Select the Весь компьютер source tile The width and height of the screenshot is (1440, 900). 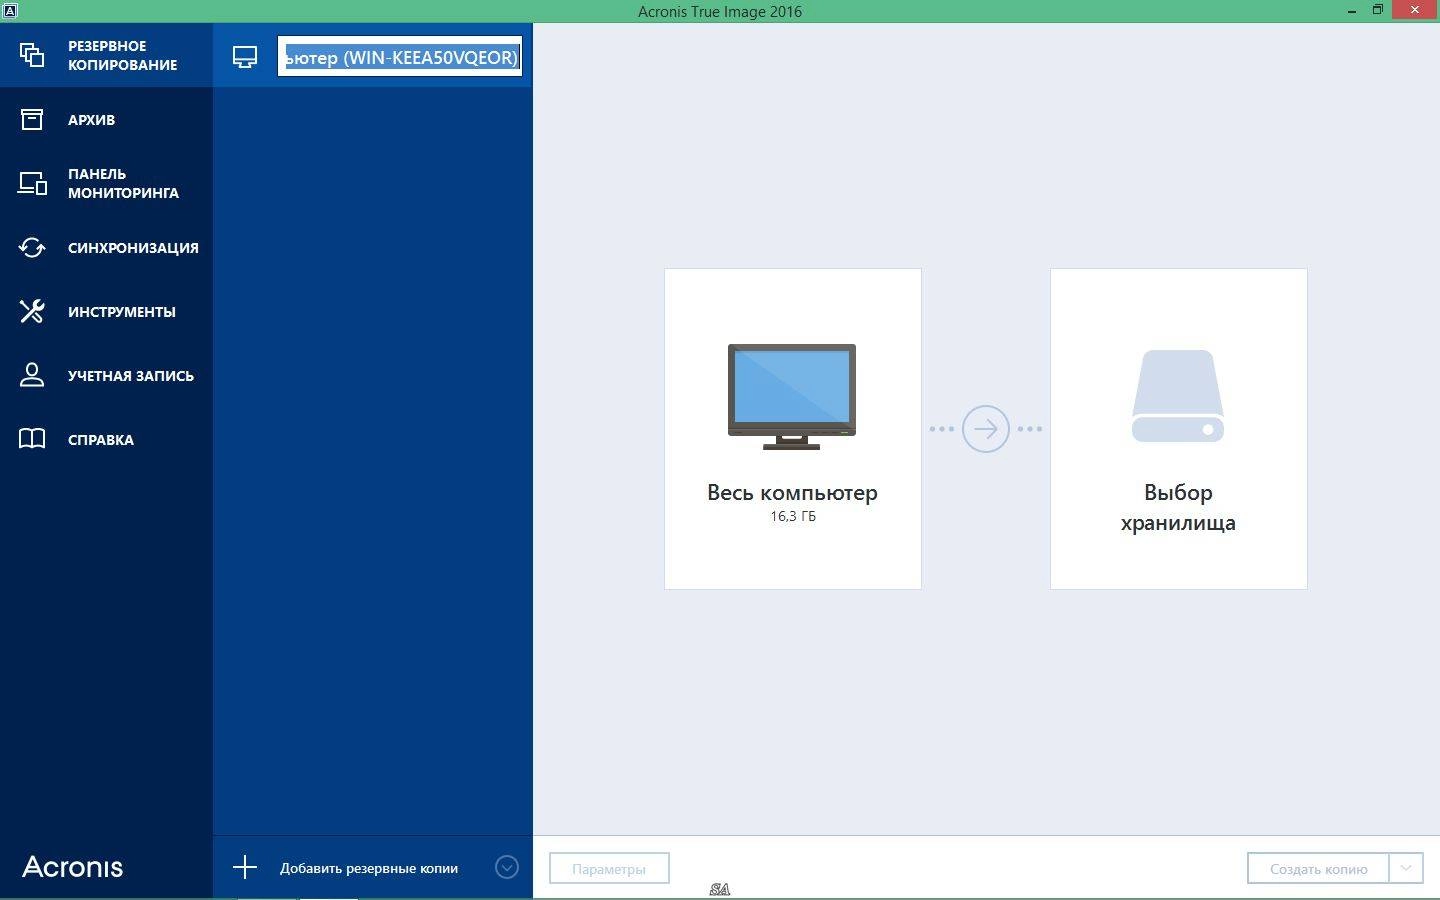[x=793, y=428]
